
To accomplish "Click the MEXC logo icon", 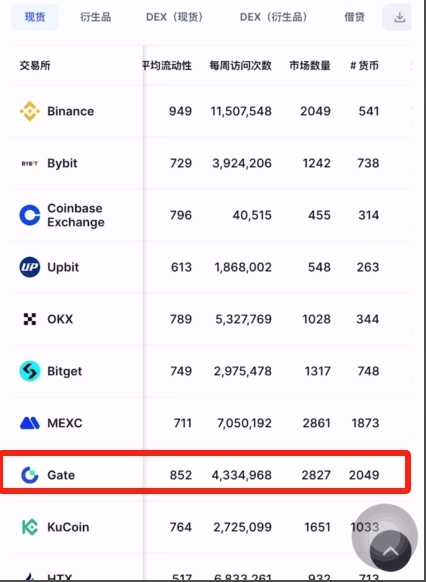I will tap(30, 423).
